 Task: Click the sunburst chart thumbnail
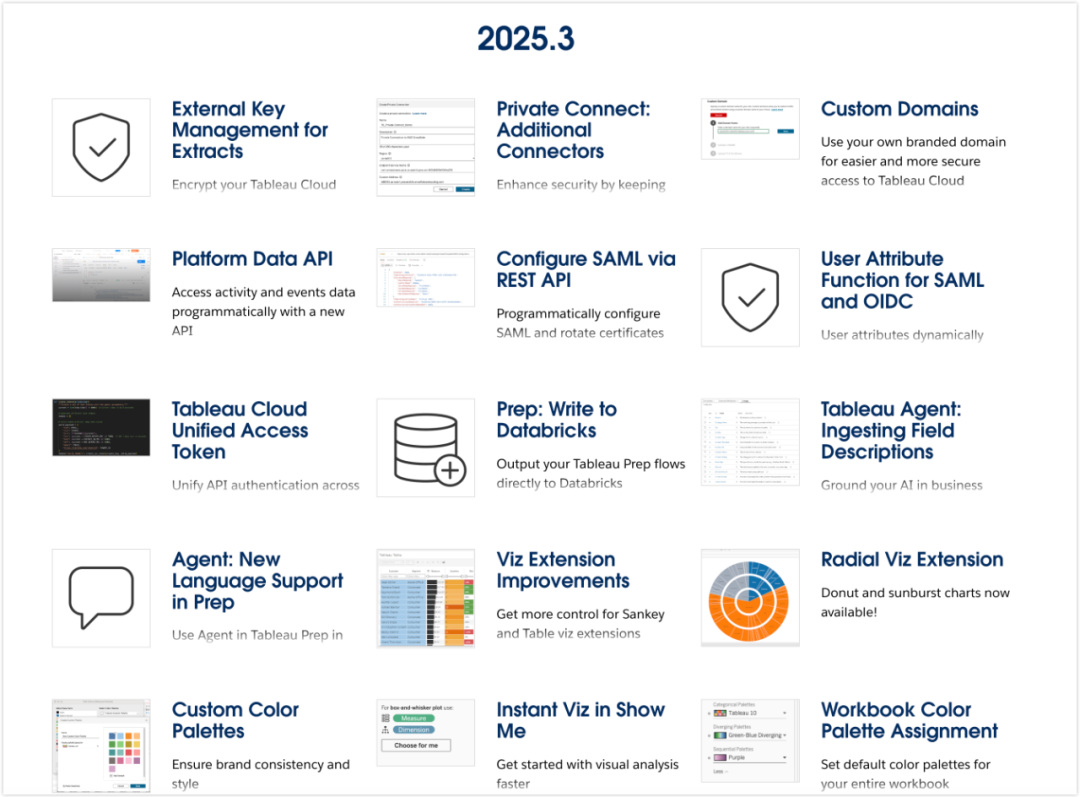tap(750, 598)
